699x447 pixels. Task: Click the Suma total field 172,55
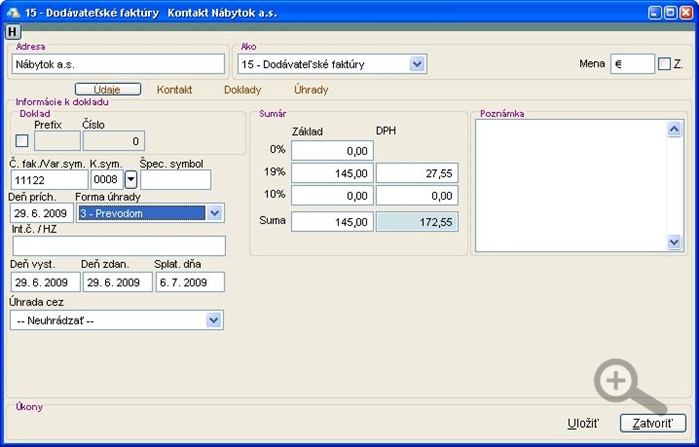[417, 222]
